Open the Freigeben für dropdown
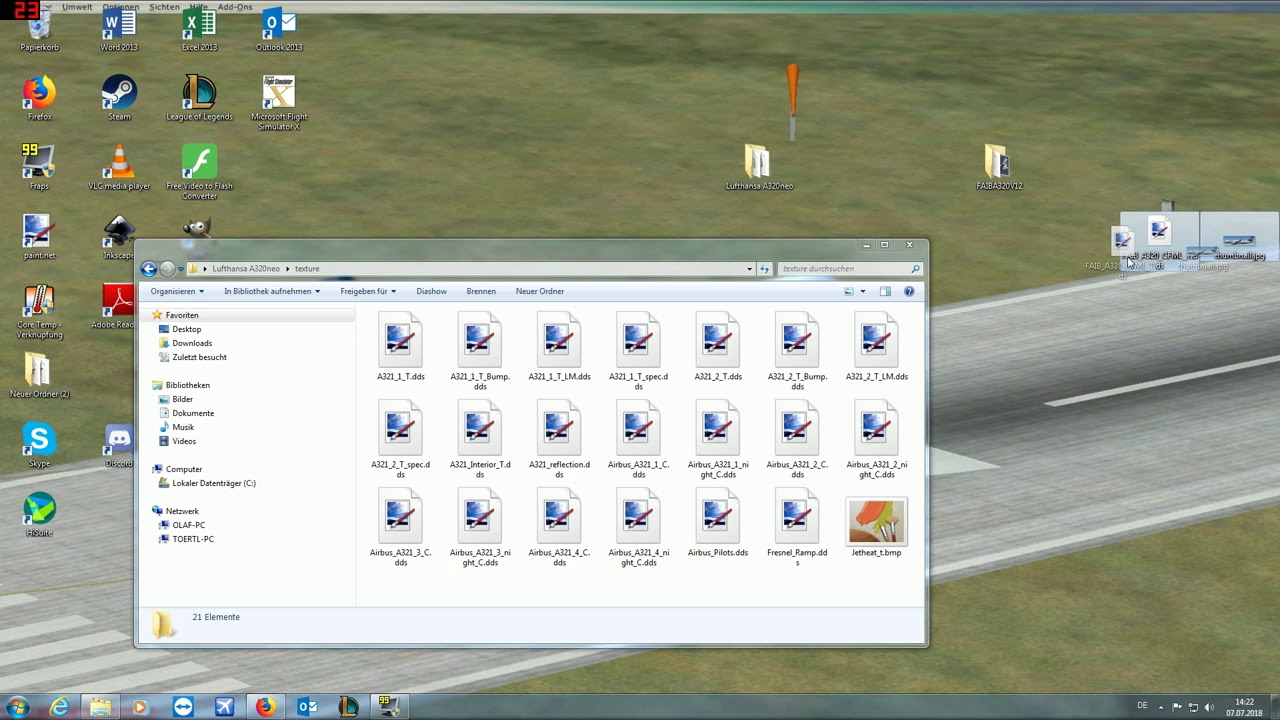This screenshot has width=1280, height=720. pyautogui.click(x=368, y=291)
